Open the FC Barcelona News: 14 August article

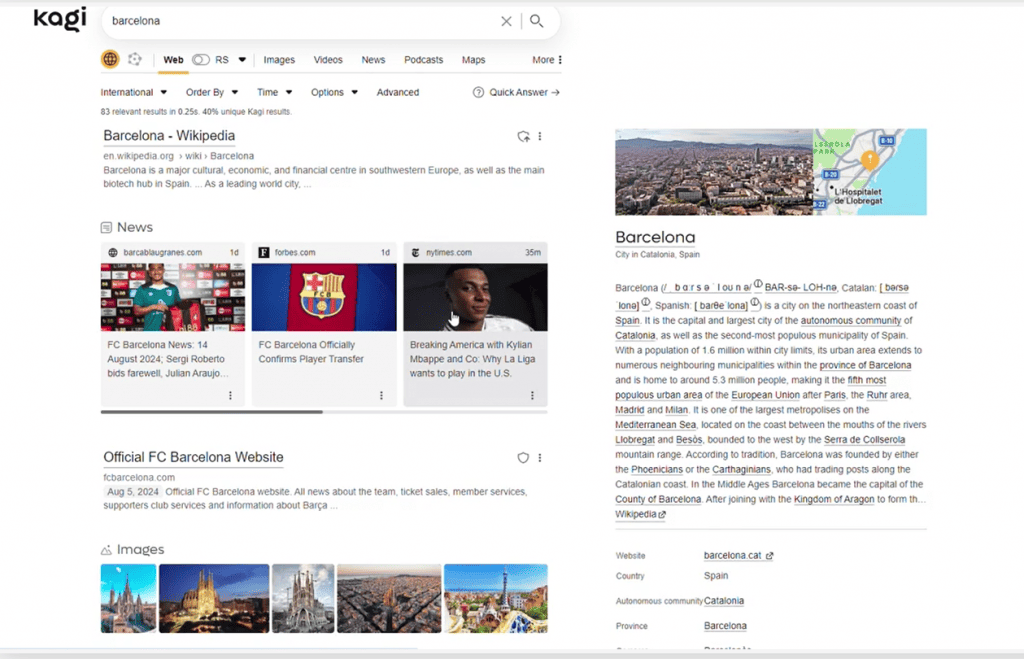[x=168, y=359]
